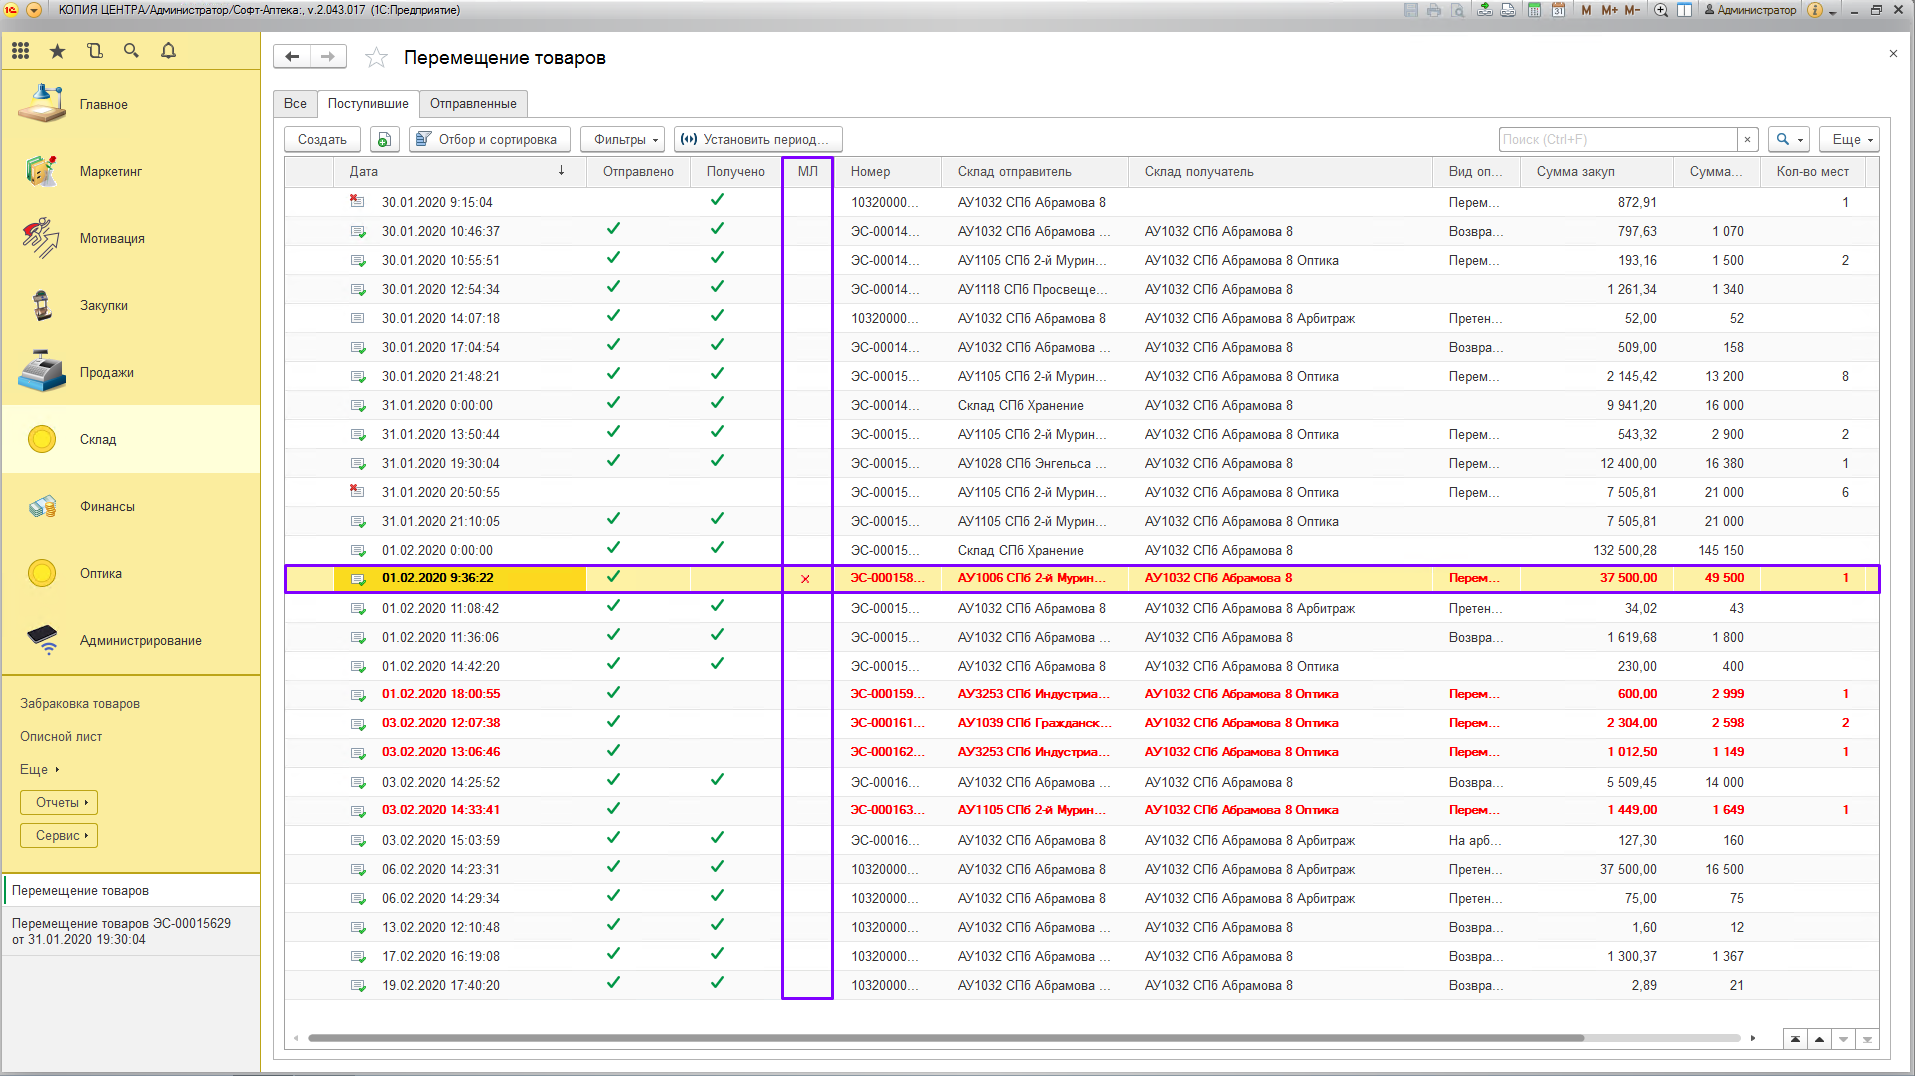Click the Создать button
The height and width of the screenshot is (1076, 1915).
pos(322,140)
